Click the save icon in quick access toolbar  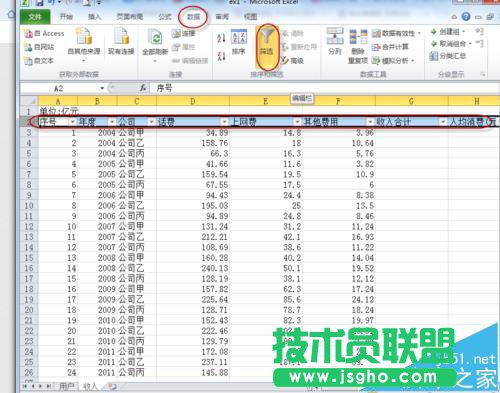click(39, 3)
